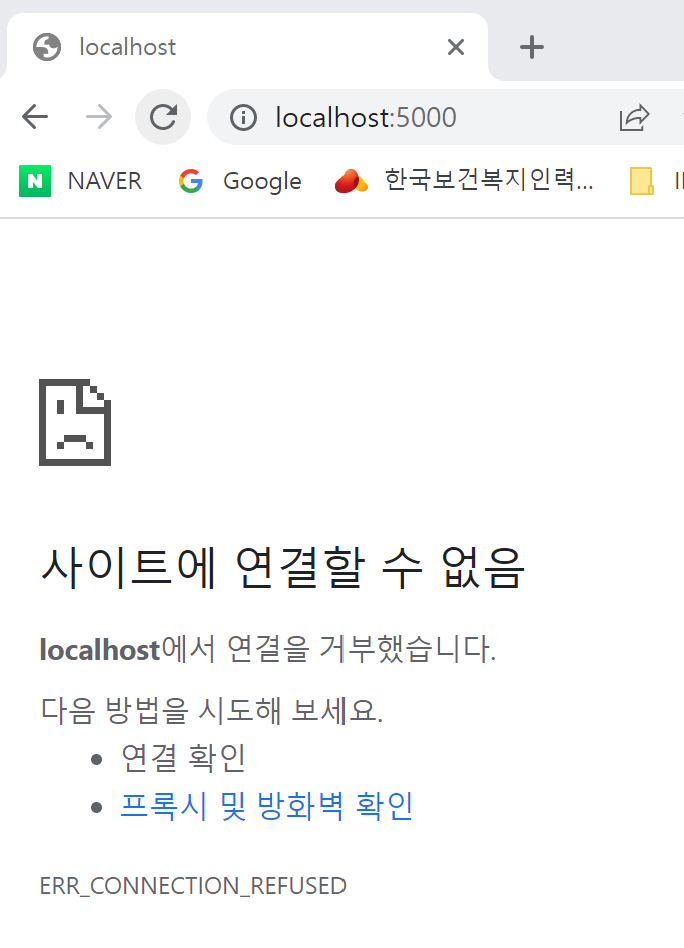Screen dimensions: 684x948
Task: Click the Google G favicon
Action: (191, 181)
